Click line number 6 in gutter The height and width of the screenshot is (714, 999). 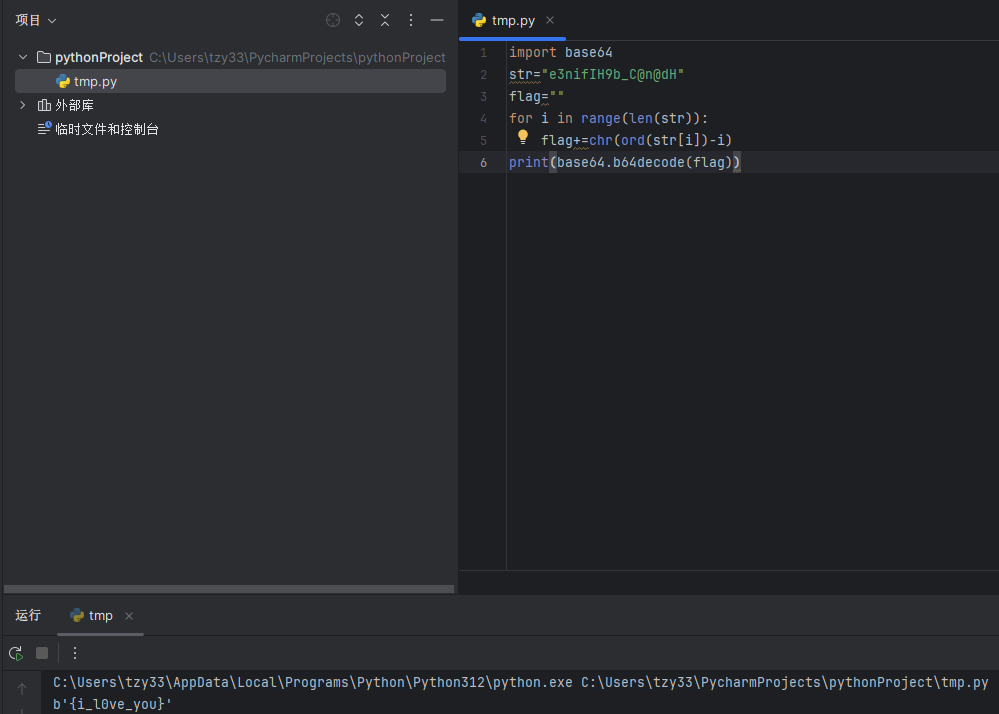point(484,162)
